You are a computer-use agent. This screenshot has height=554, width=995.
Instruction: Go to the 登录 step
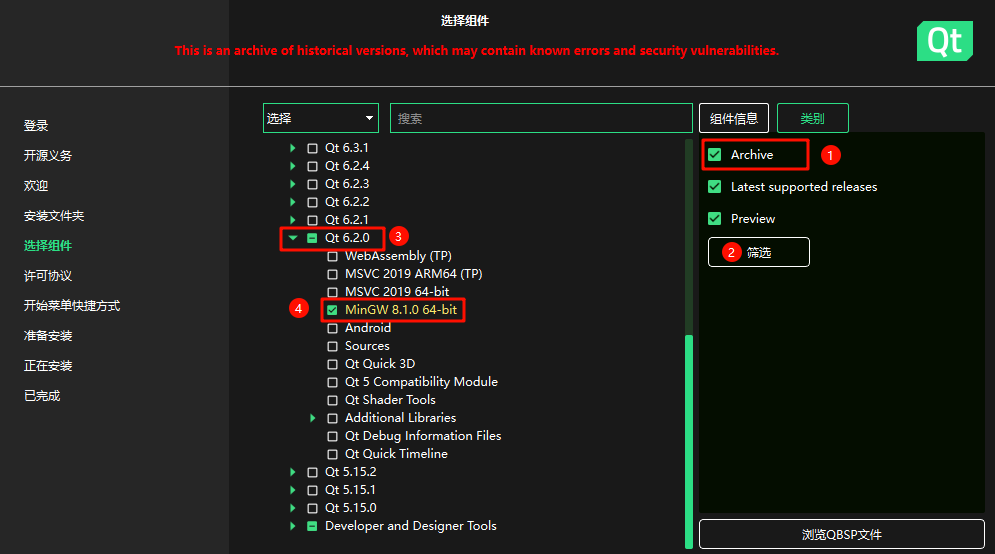36,126
